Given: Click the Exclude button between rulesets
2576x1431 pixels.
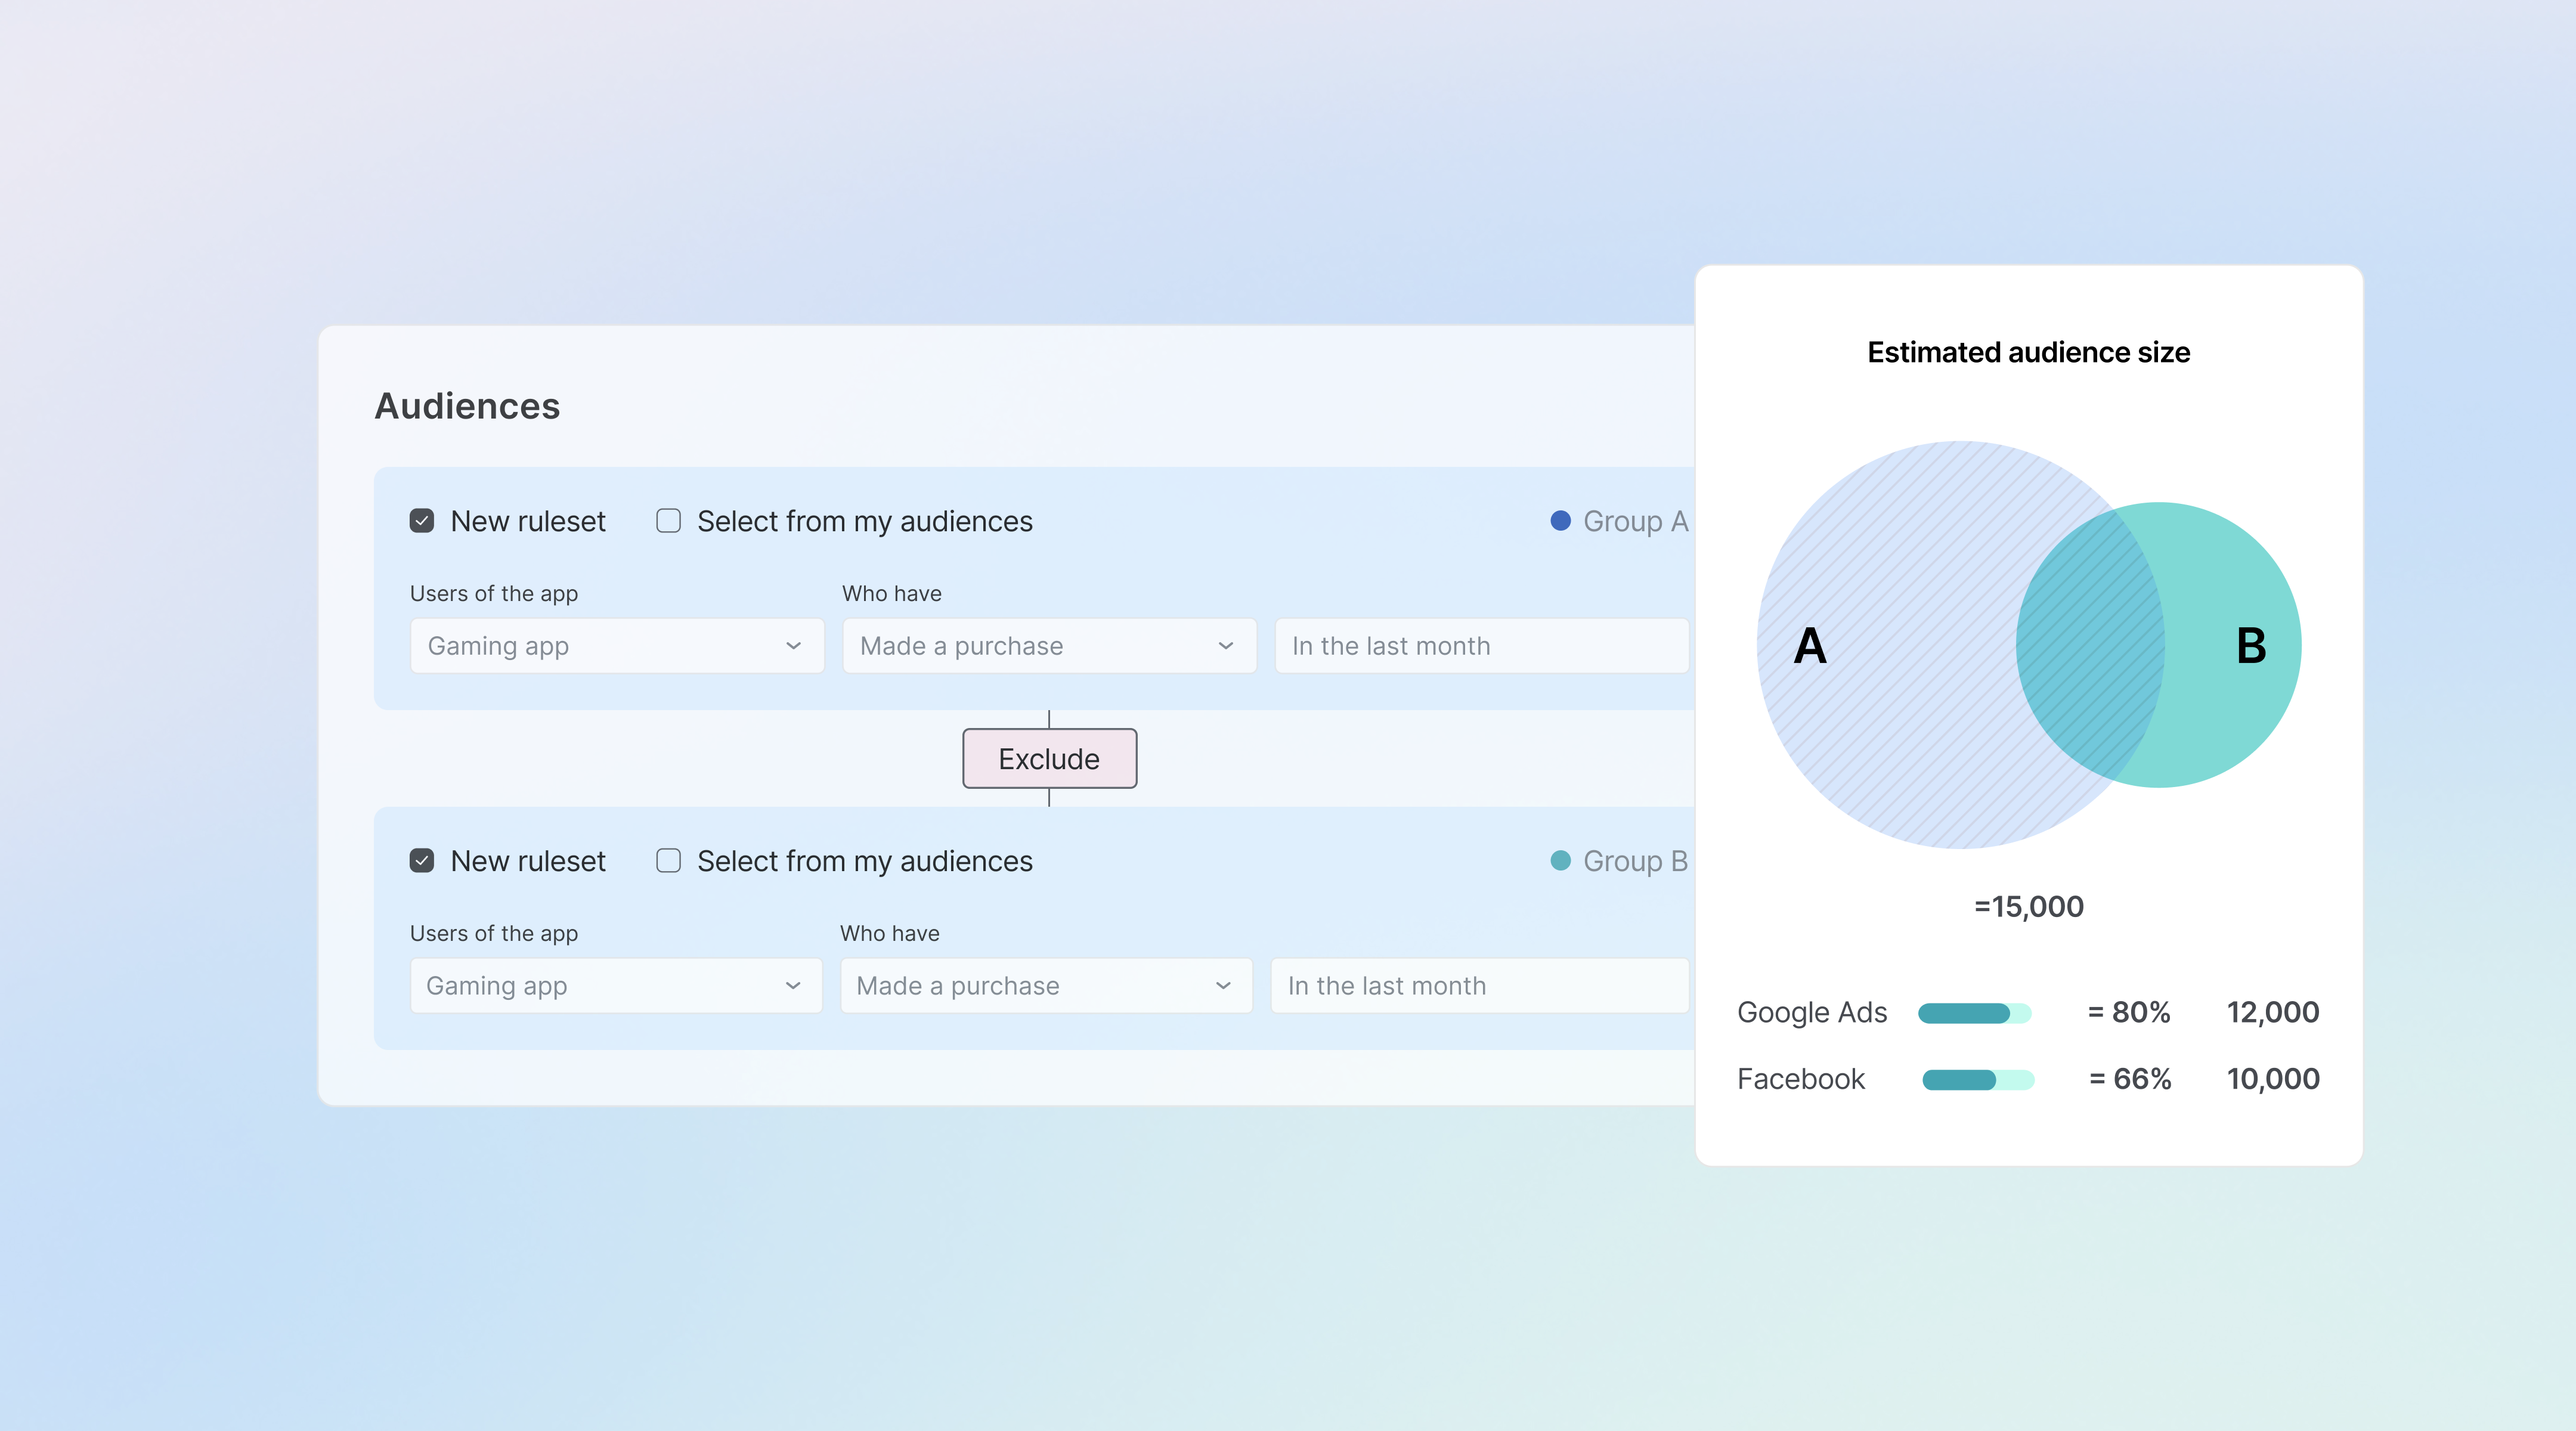Looking at the screenshot, I should tap(1049, 758).
